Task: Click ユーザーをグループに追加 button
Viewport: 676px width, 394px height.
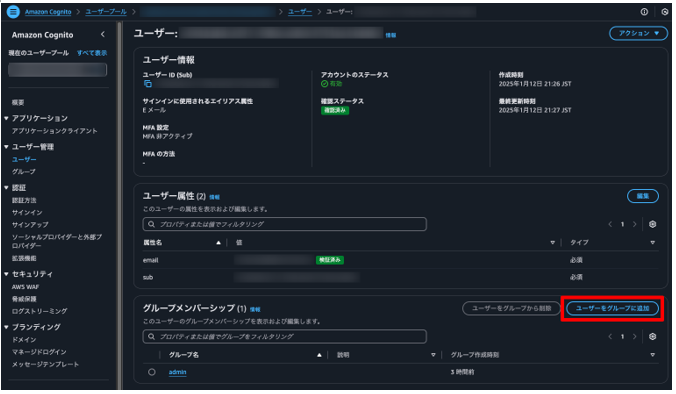Action: point(612,308)
